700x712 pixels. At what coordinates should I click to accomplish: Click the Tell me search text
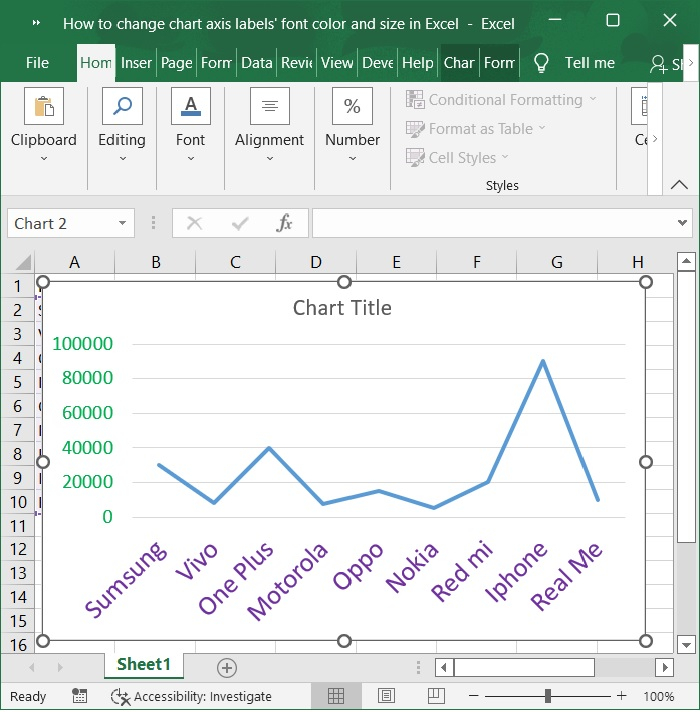tap(590, 63)
